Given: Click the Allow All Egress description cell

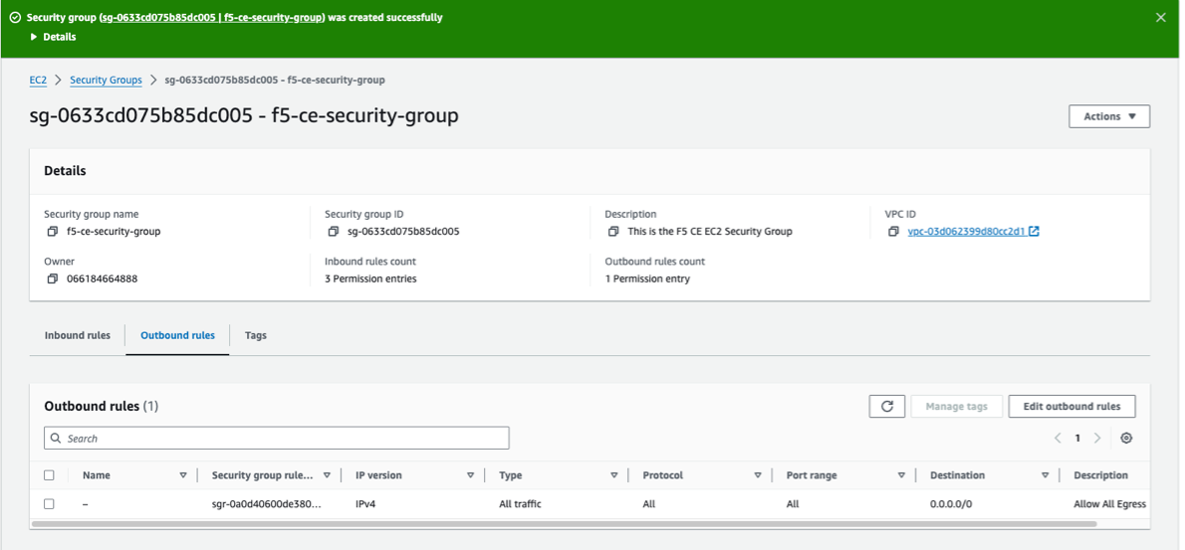Looking at the screenshot, I should coord(1109,504).
